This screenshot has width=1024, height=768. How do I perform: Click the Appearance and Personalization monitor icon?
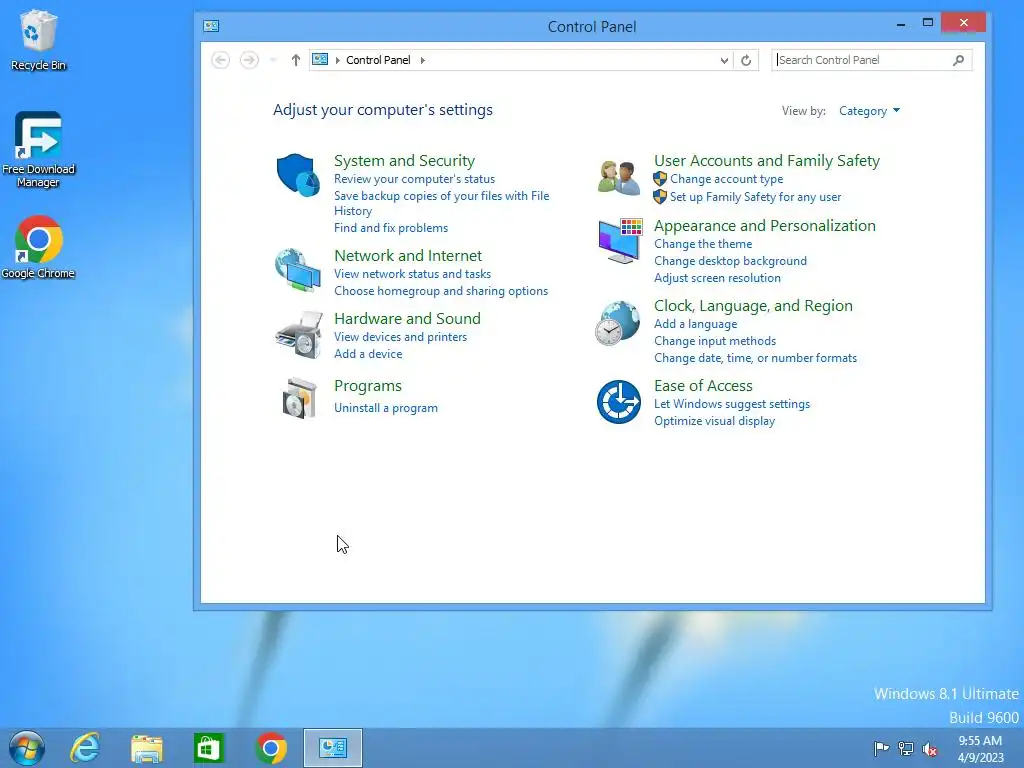[x=620, y=241]
